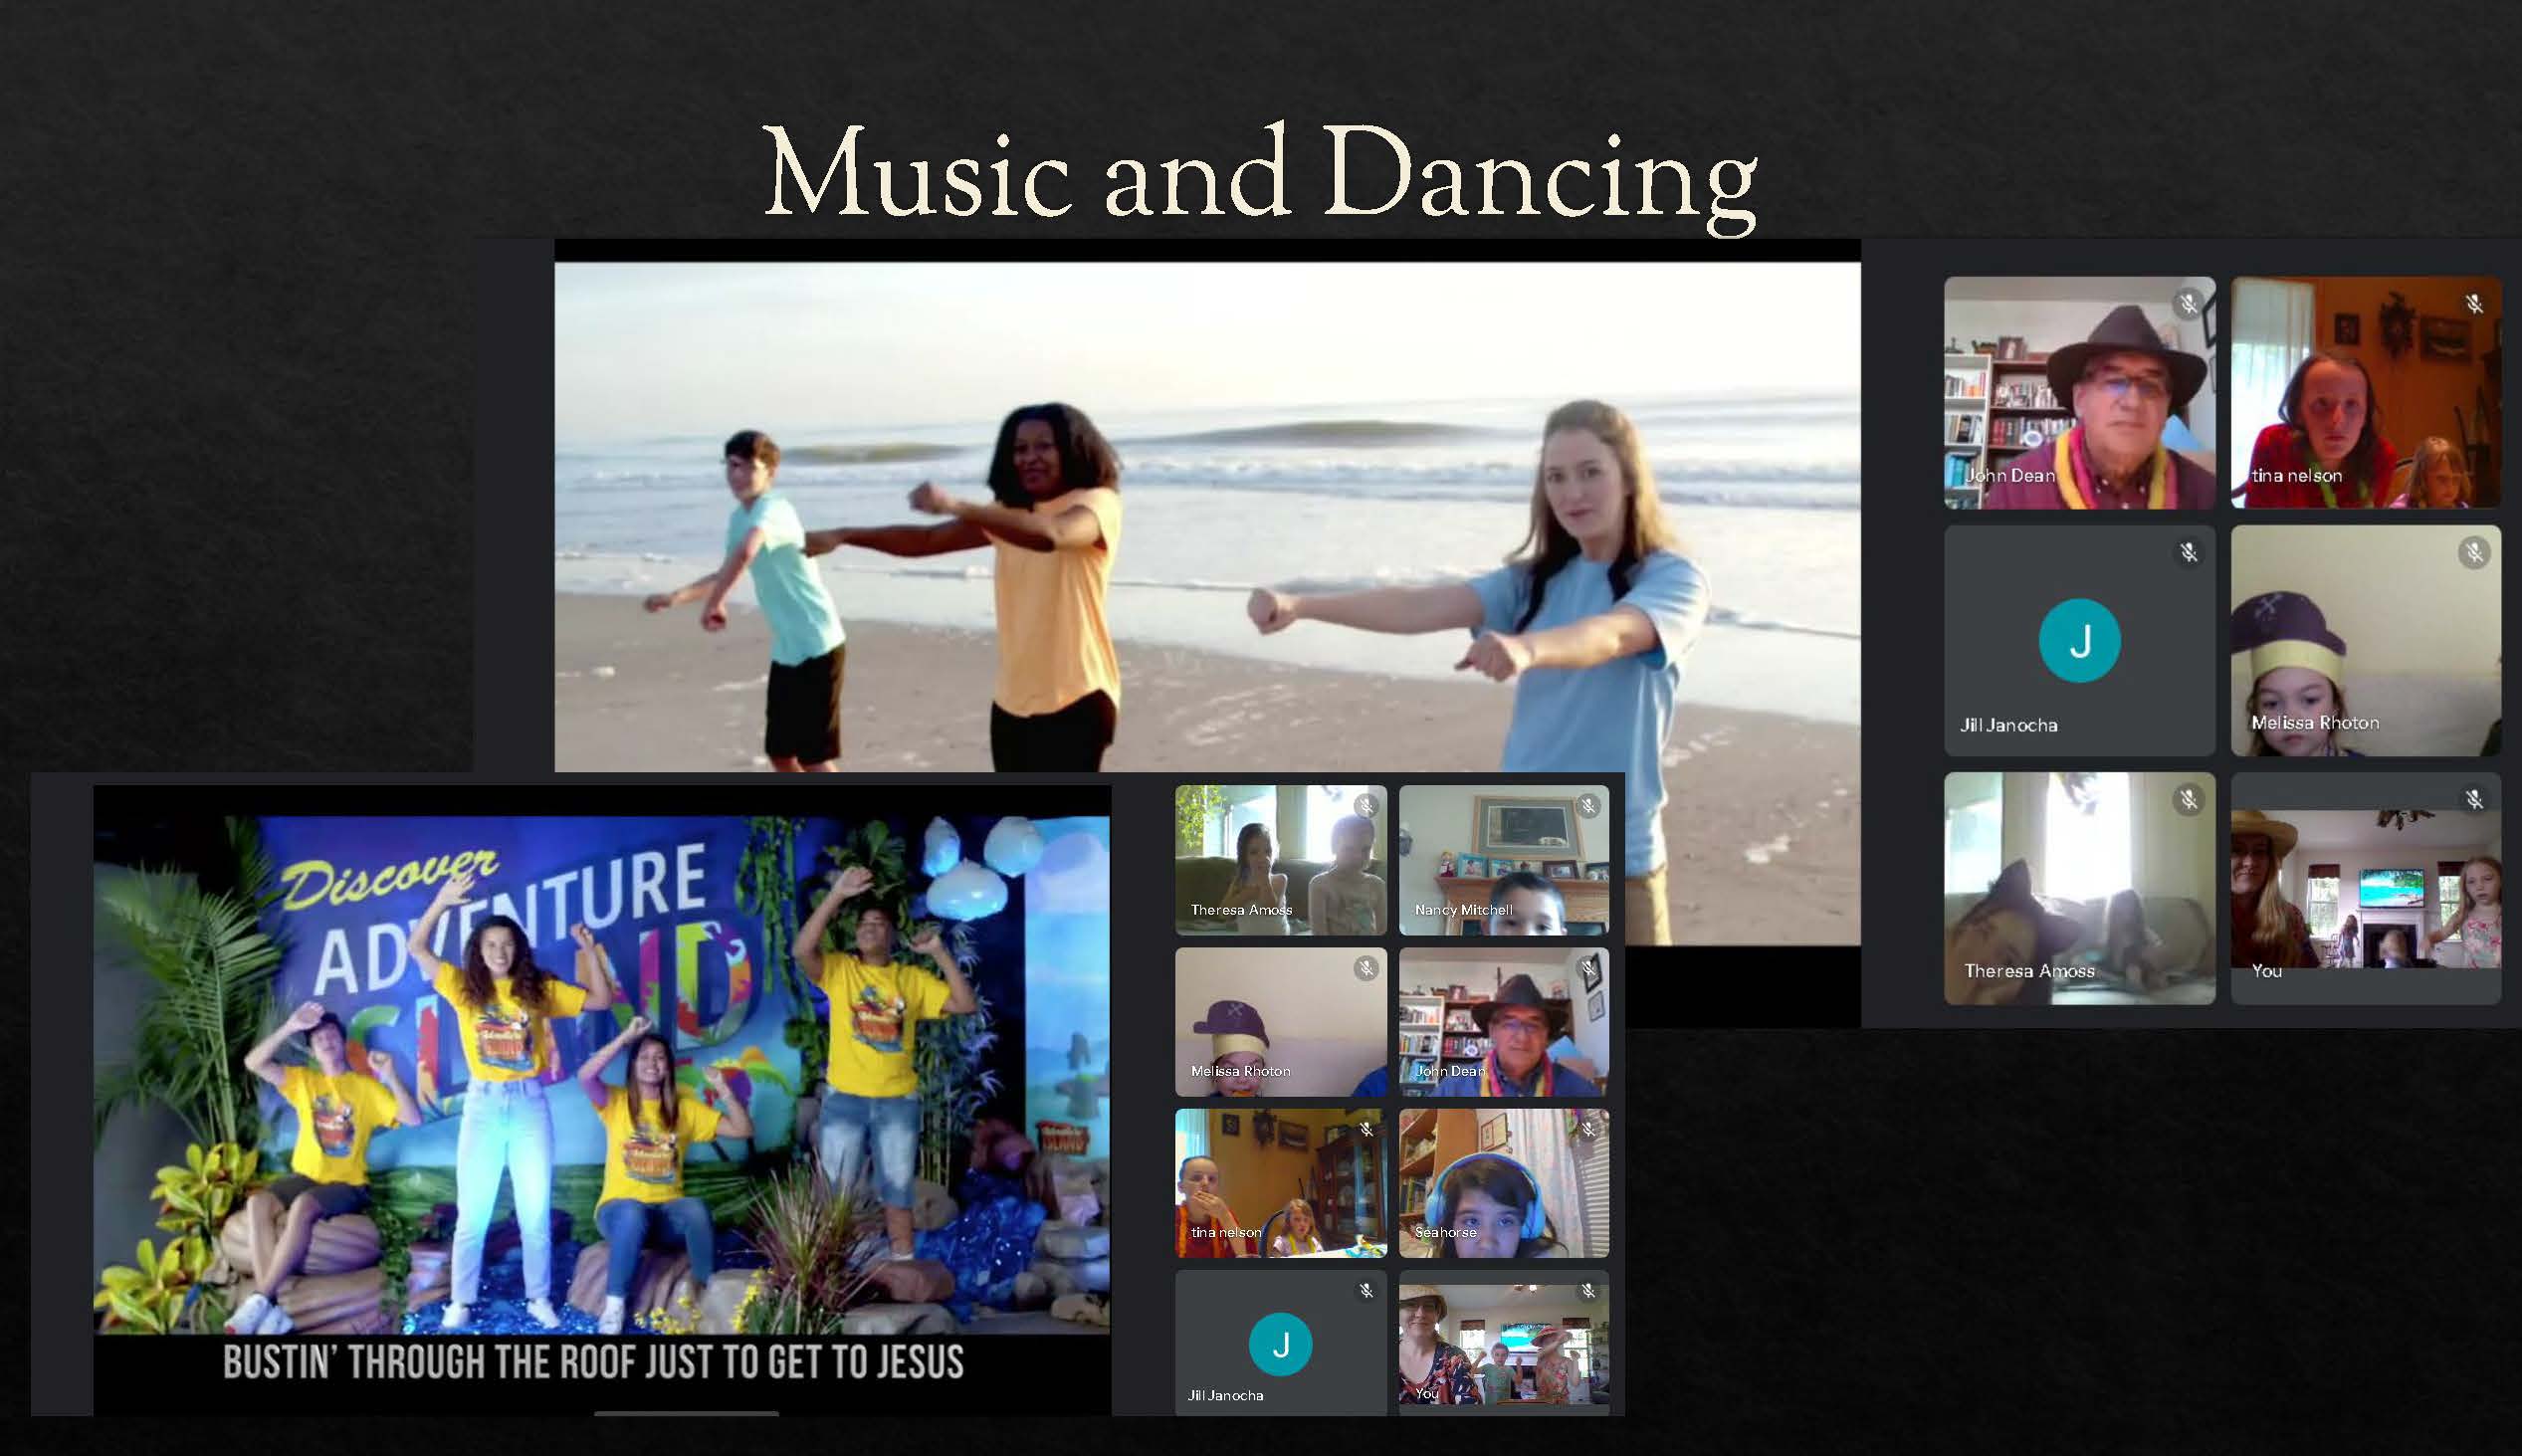2522x1456 pixels.
Task: Click the beach dancing video presentation
Action: click(1207, 515)
